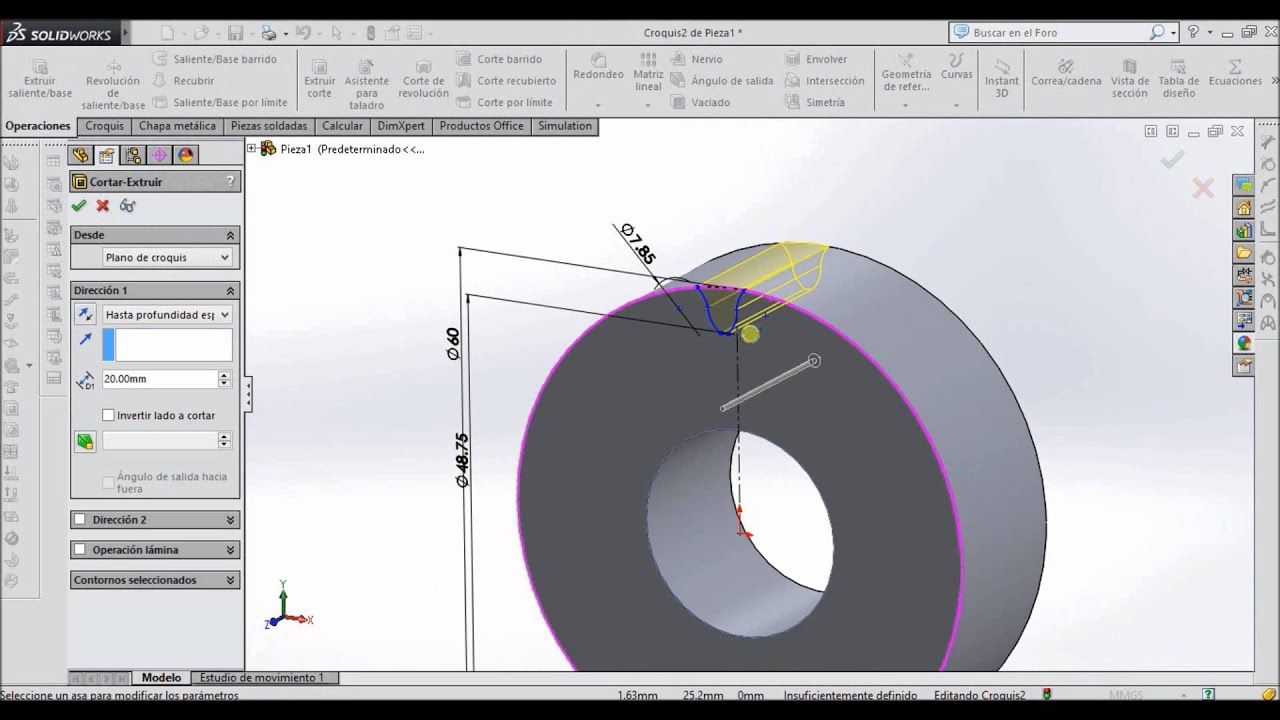Increase depth with the D1 spinner arrows
1280x720 pixels.
224,379
